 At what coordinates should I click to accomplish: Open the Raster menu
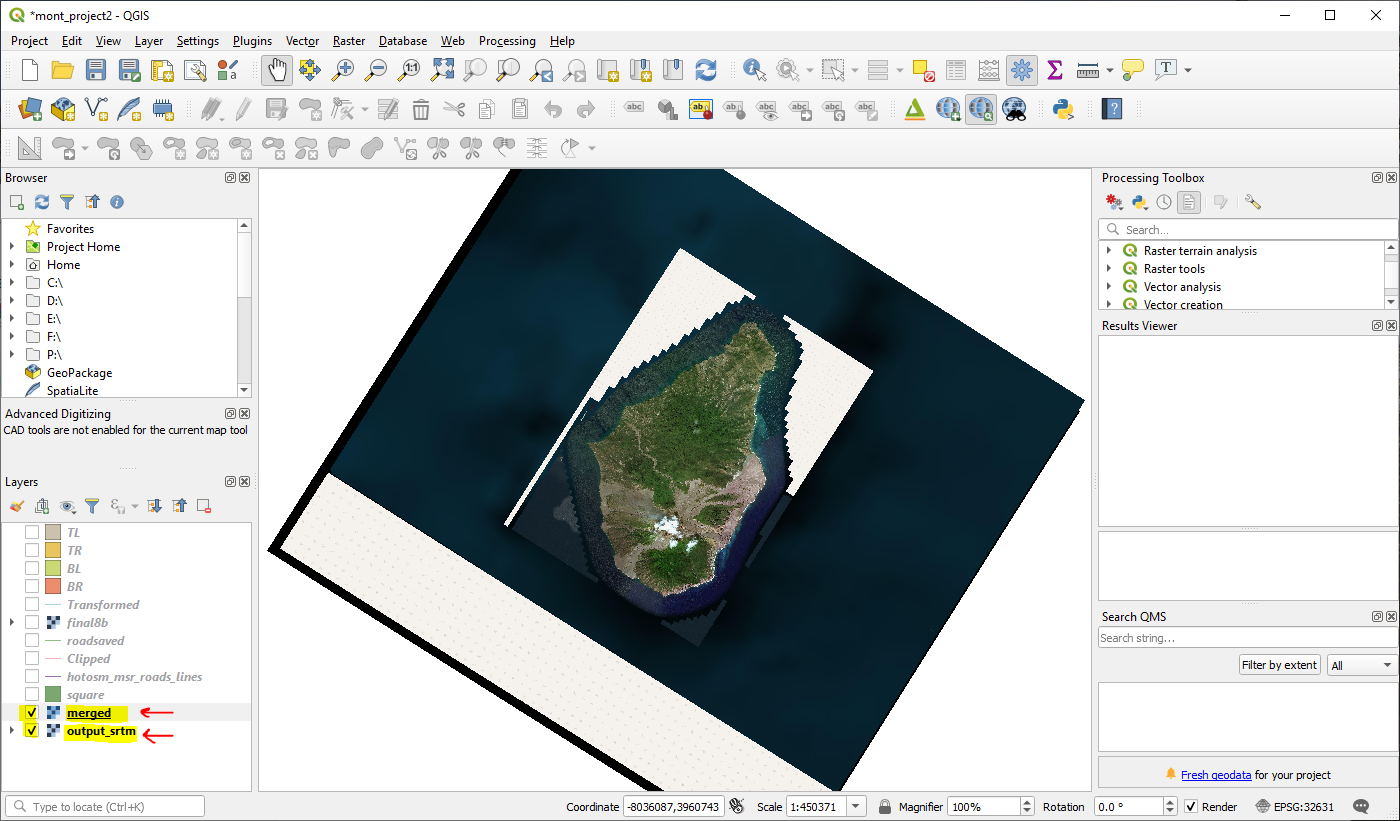click(349, 41)
